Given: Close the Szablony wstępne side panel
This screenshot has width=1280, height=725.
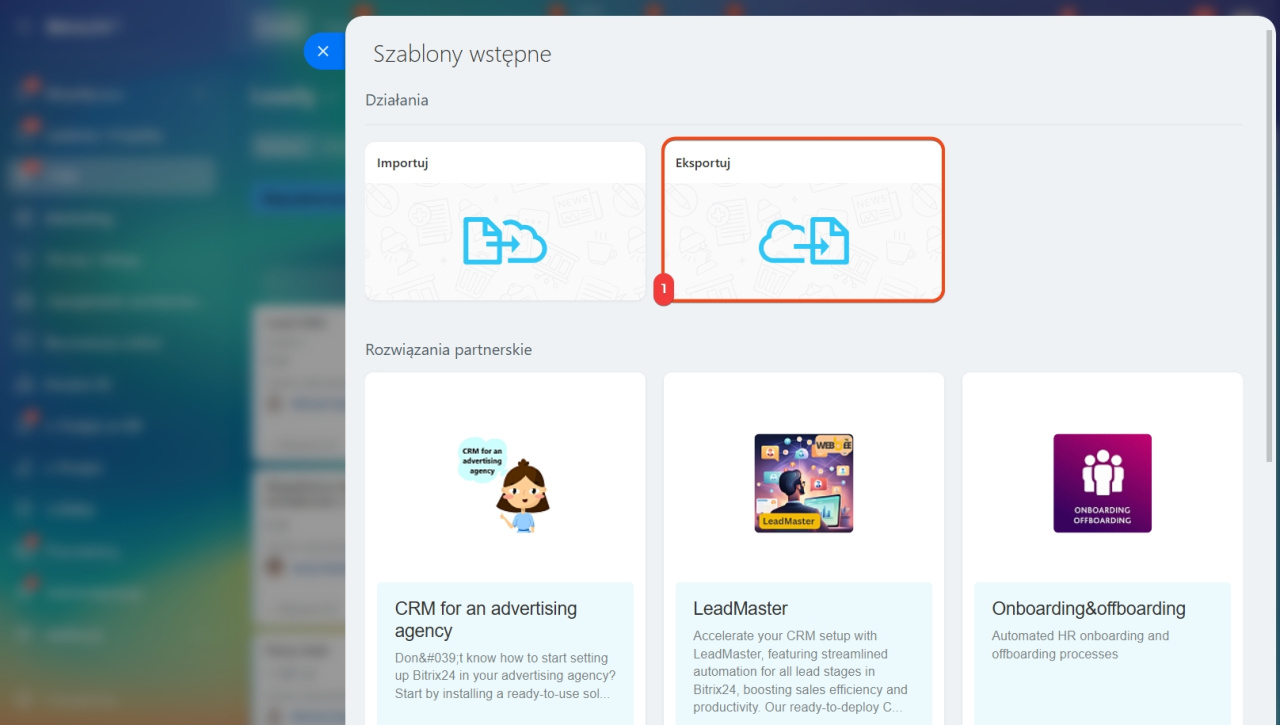Looking at the screenshot, I should point(322,51).
